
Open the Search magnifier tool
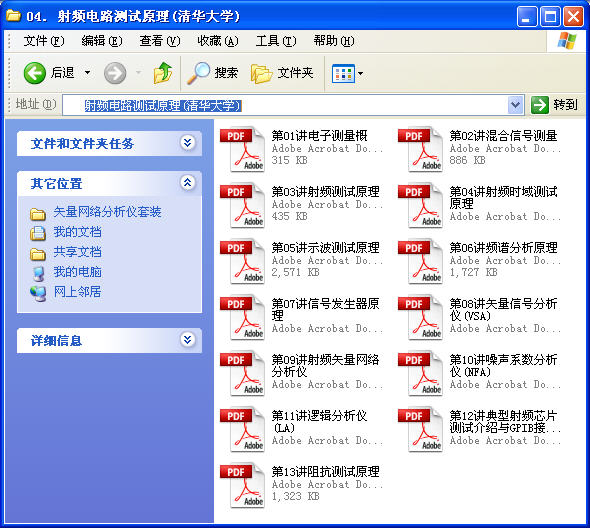(199, 73)
